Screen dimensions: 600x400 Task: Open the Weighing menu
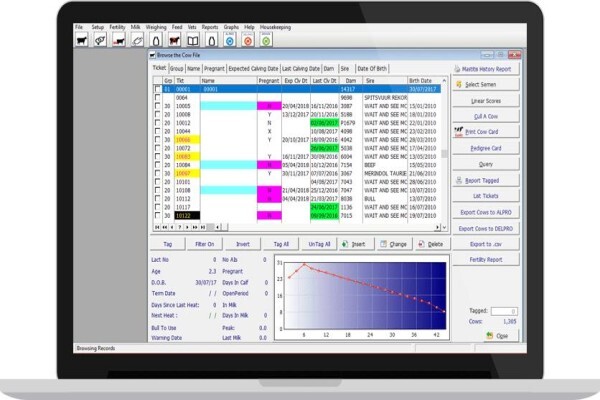point(156,27)
